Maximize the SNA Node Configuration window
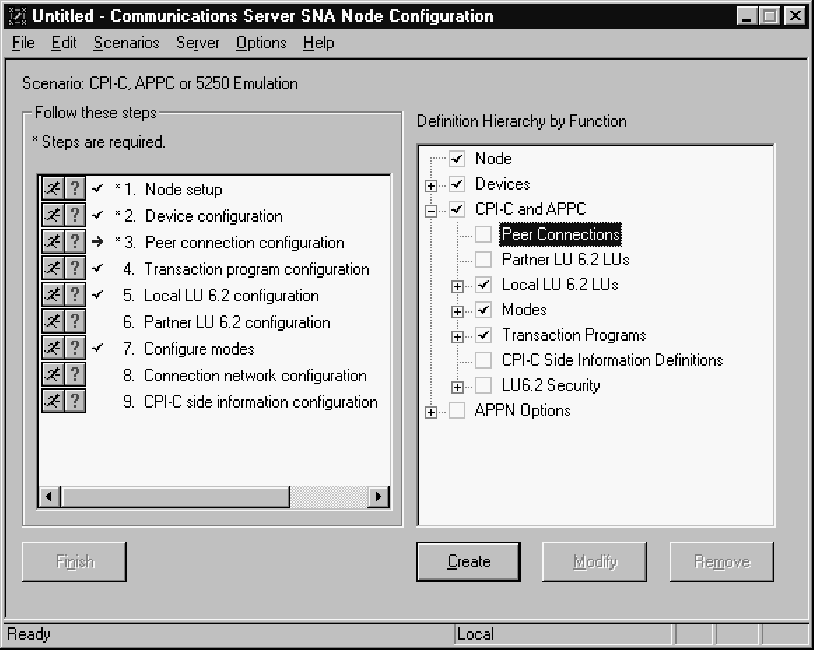Viewport: 814px width, 650px height. (x=769, y=16)
